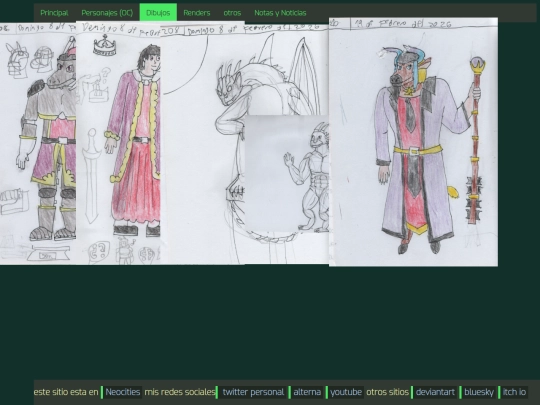
Task: Open the Renders page
Action: point(197,13)
